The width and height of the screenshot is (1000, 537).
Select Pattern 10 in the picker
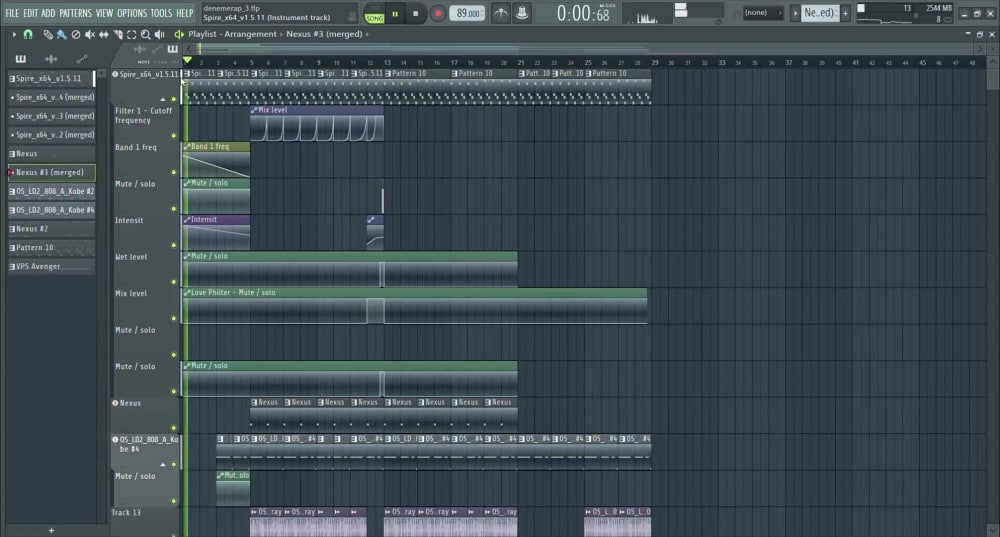[51, 247]
